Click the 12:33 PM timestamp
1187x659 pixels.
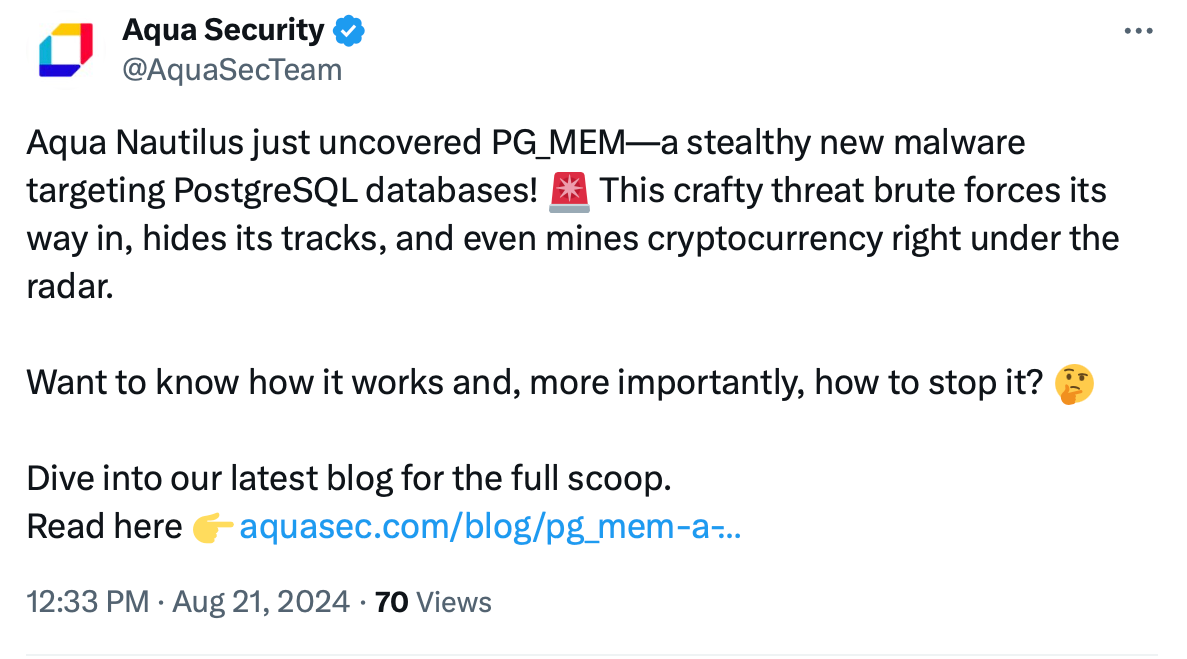point(88,602)
